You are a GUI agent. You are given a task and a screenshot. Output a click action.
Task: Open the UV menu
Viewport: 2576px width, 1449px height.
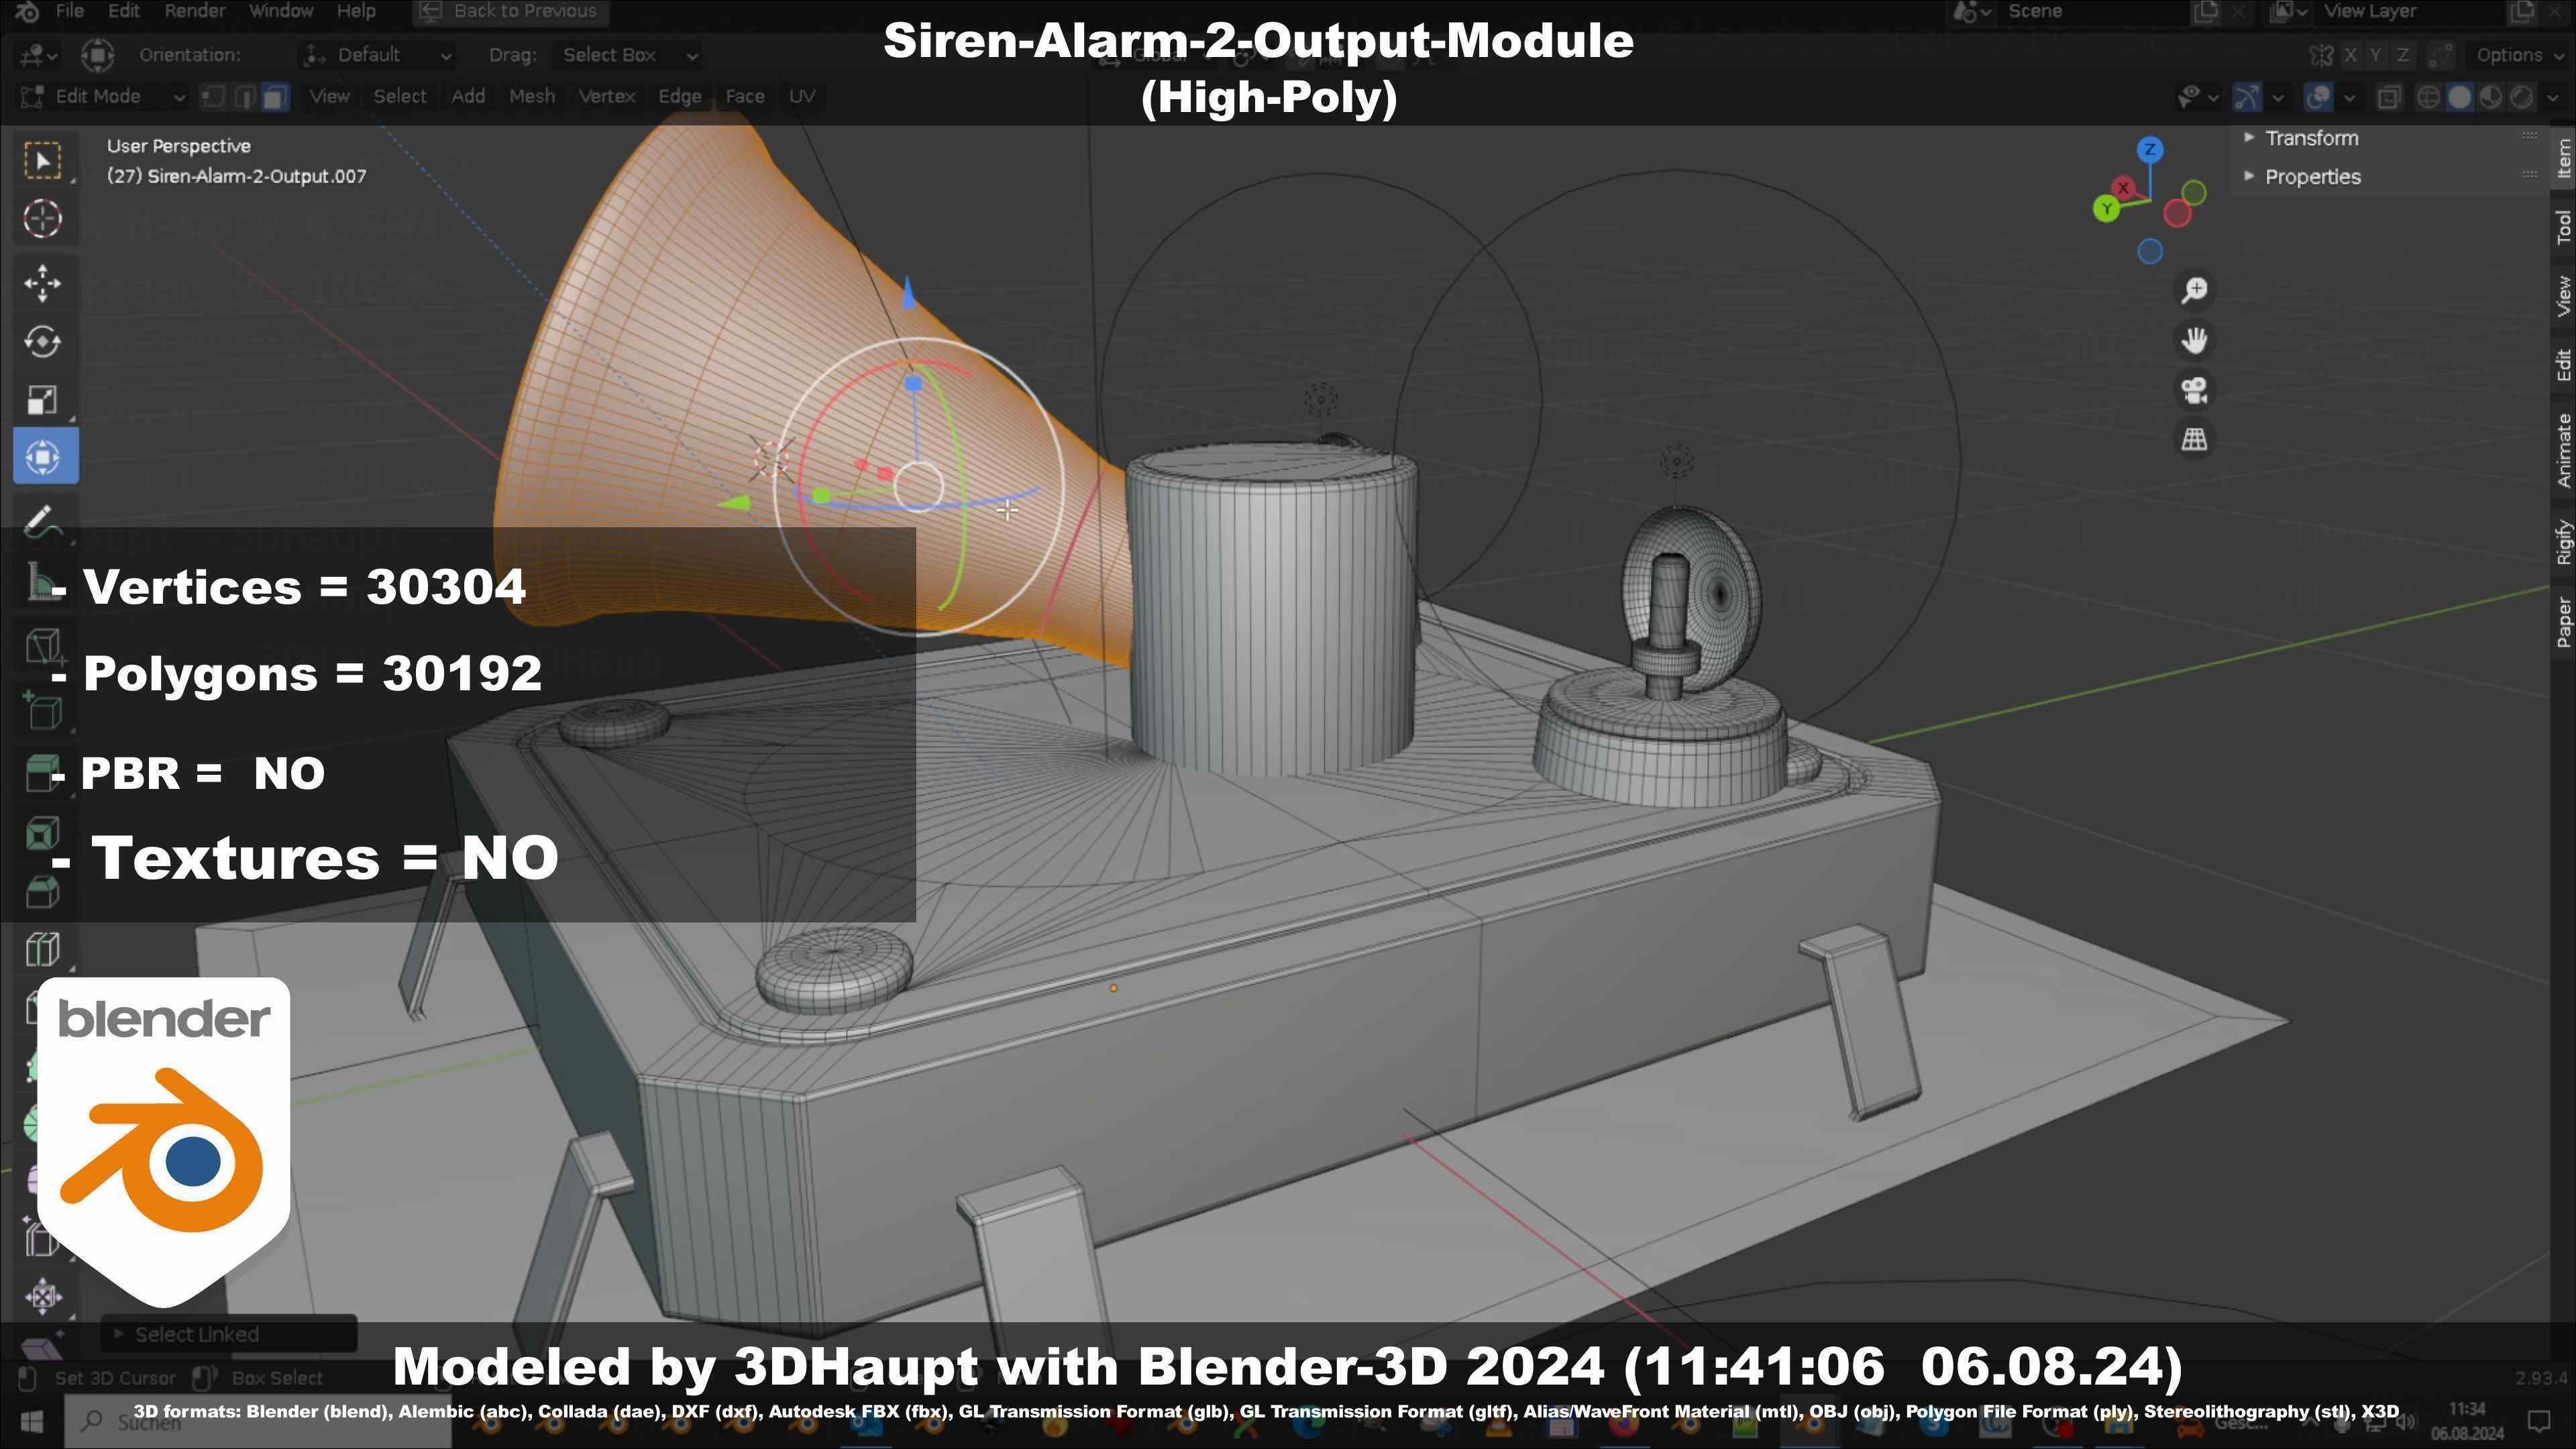point(802,97)
